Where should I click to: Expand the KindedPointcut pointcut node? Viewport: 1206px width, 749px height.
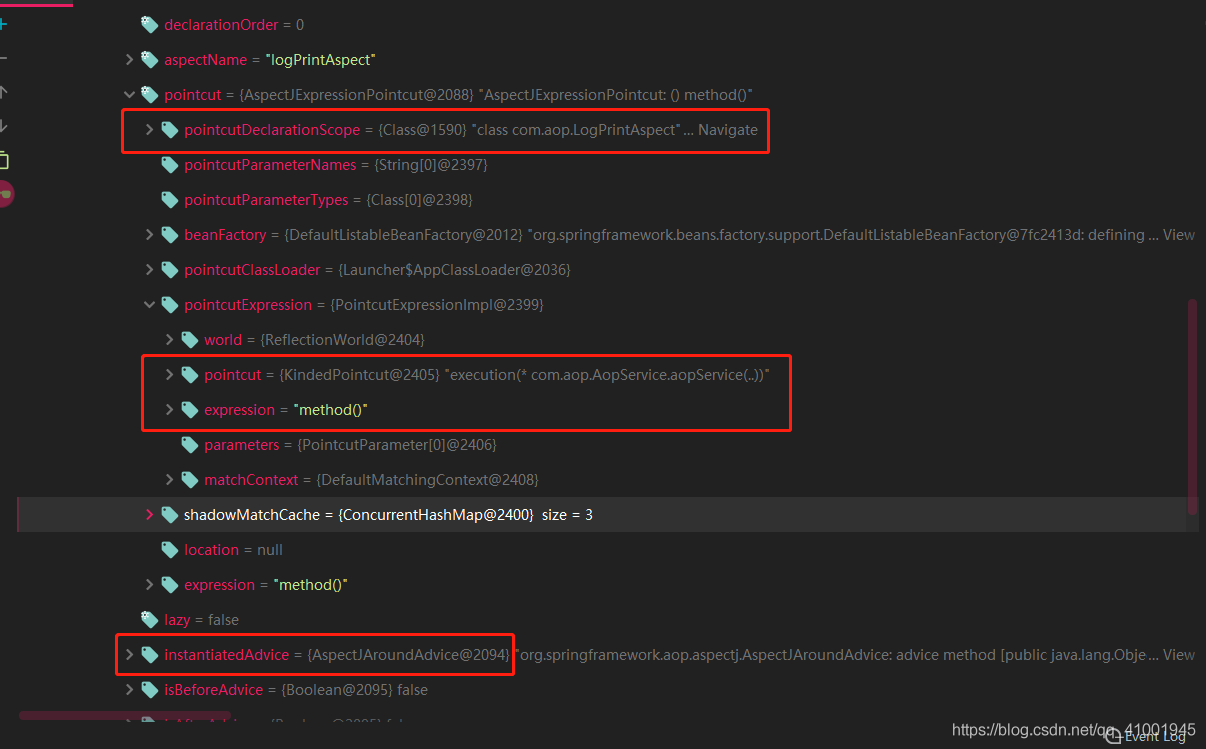tap(169, 375)
